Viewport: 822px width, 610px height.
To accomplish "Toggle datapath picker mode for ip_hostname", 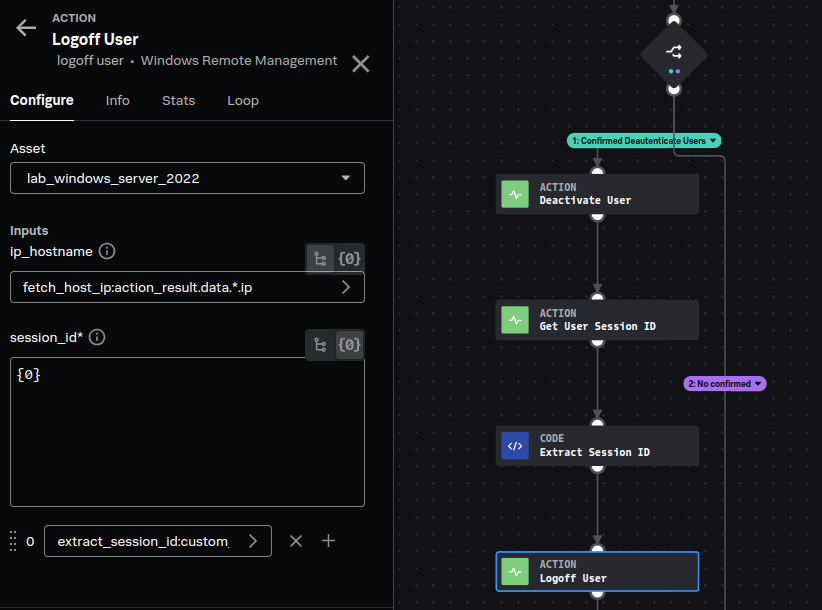I will (320, 258).
